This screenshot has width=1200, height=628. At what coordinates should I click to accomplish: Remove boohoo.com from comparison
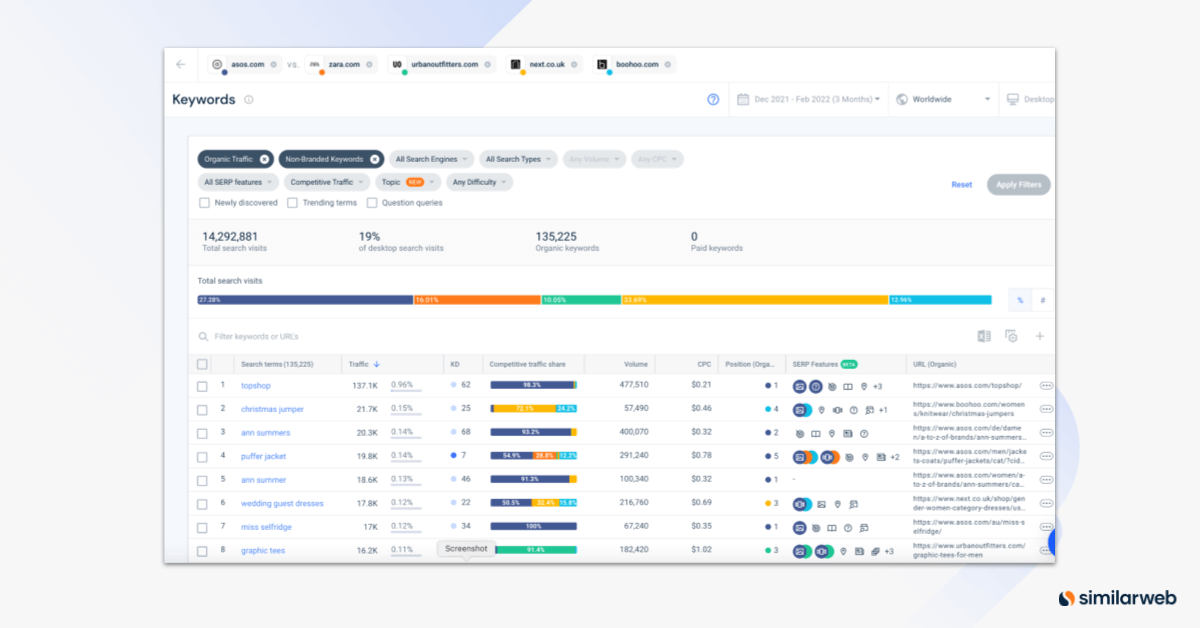pyautogui.click(x=668, y=64)
